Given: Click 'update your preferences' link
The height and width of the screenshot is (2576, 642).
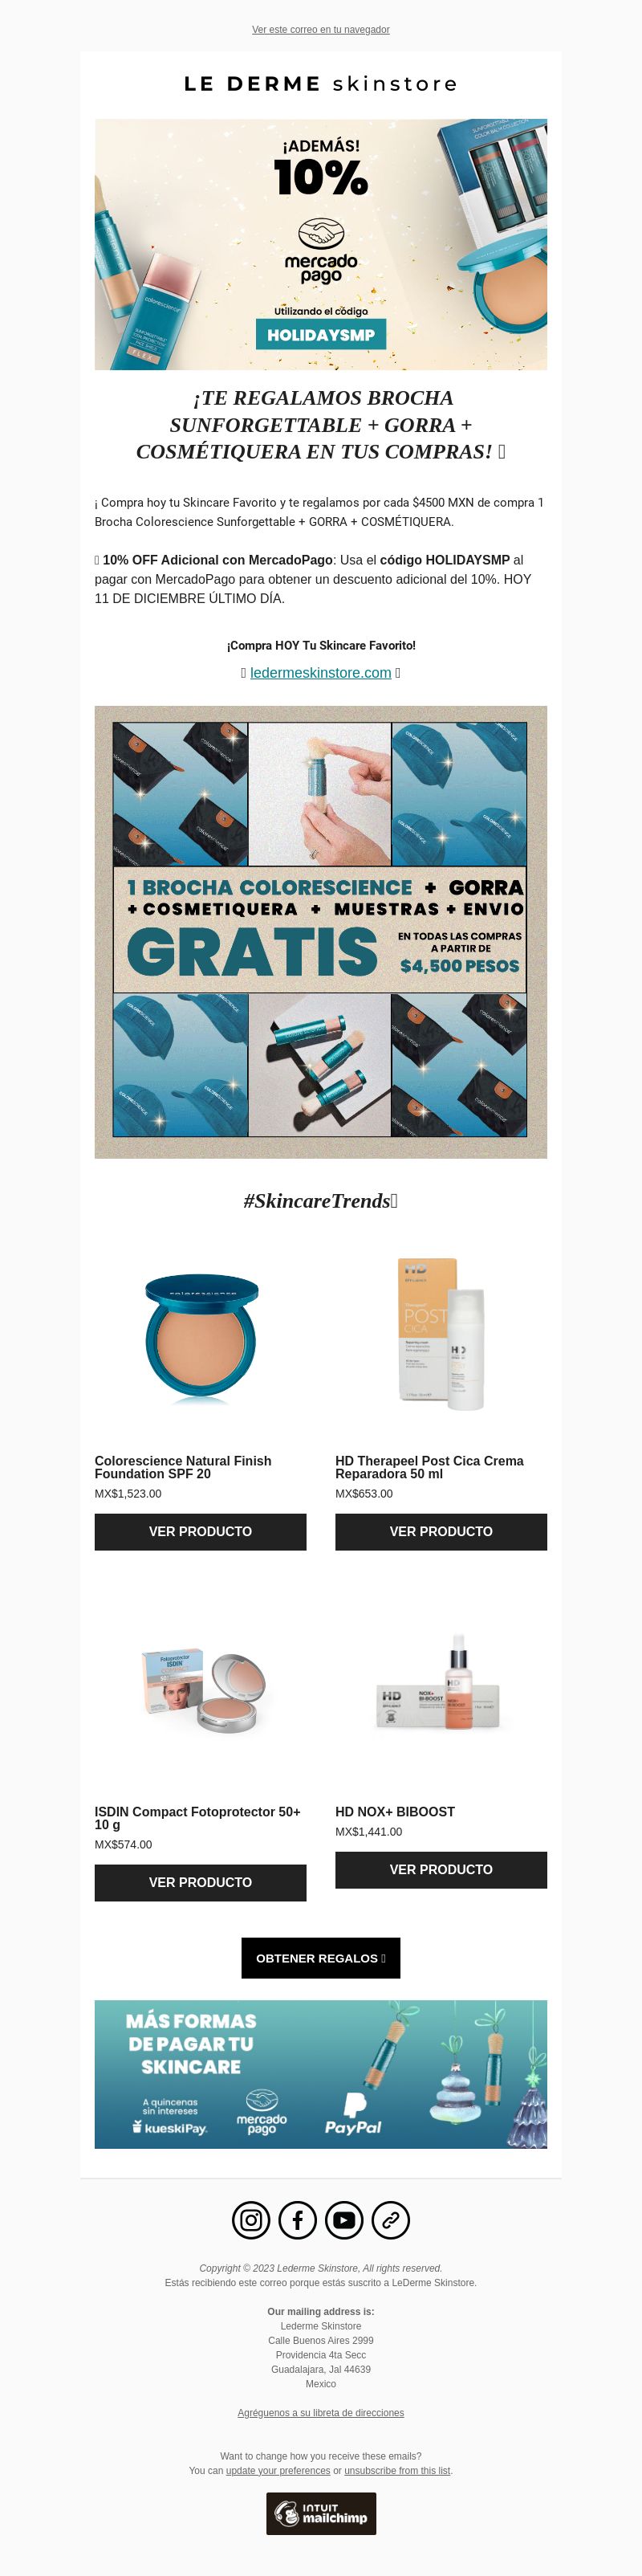Looking at the screenshot, I should [278, 2470].
